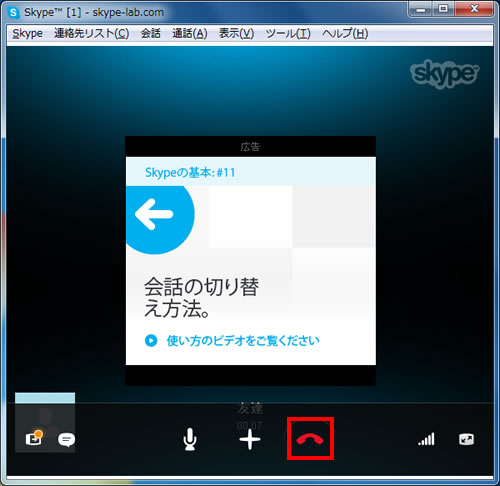Click the blue circle back arrow in the ad
The height and width of the screenshot is (486, 500).
point(160,220)
